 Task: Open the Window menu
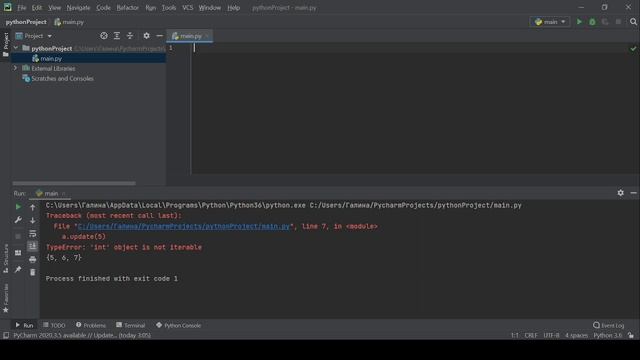click(210, 8)
